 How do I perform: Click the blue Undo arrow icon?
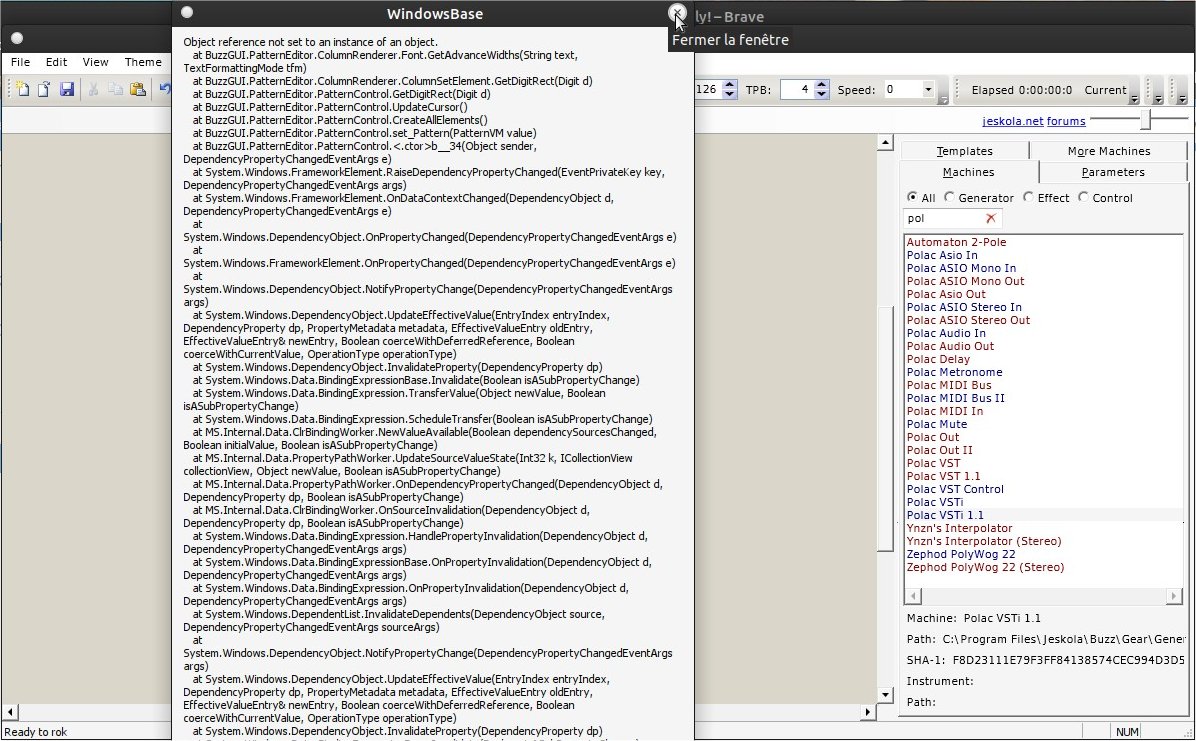tap(165, 90)
